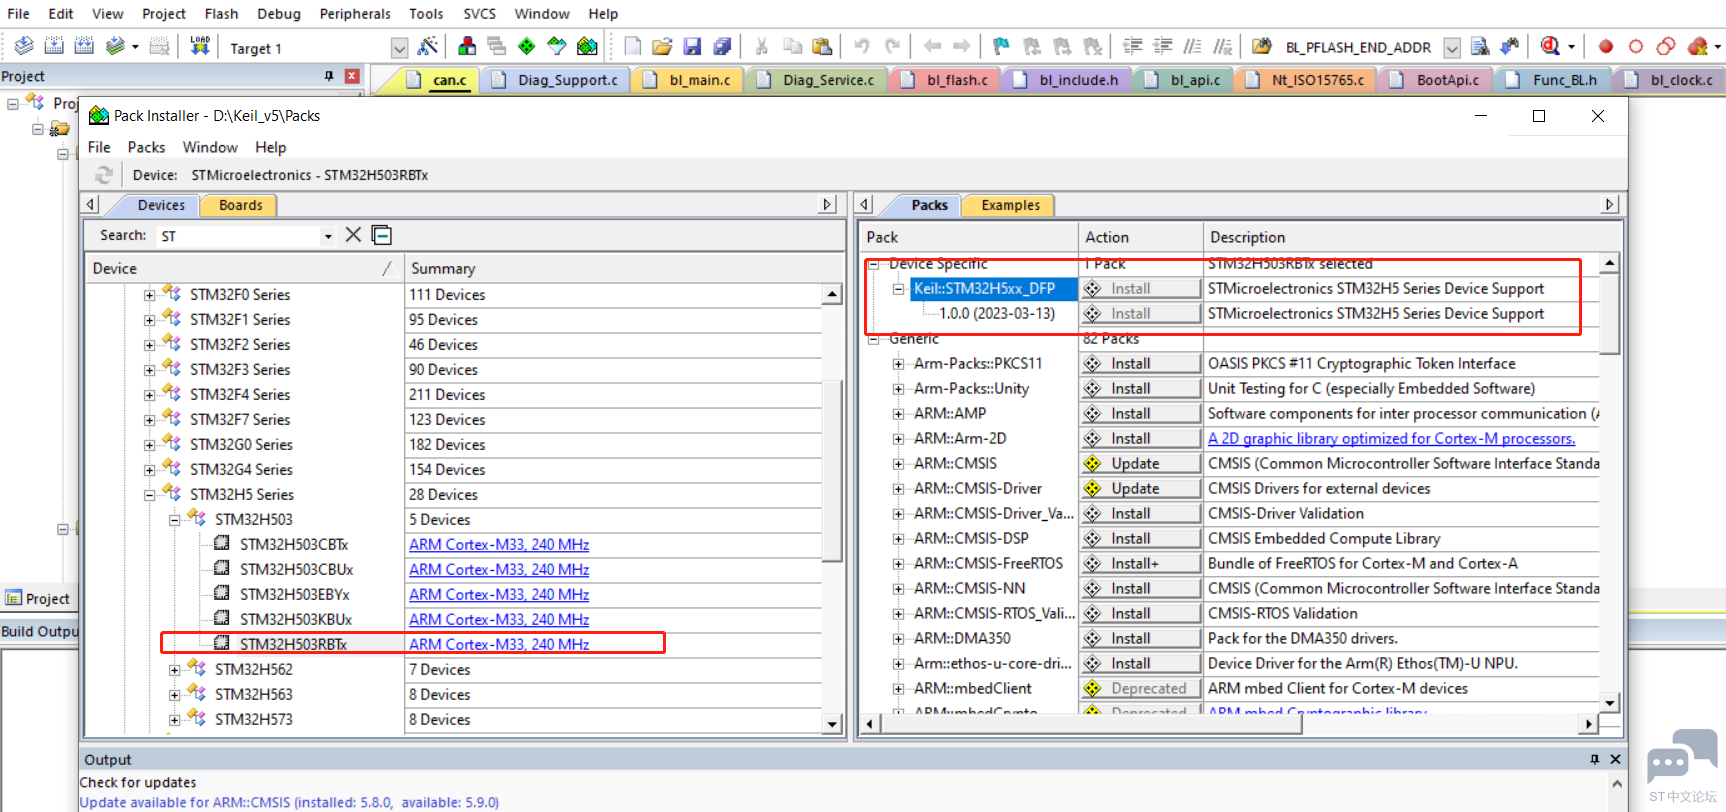The width and height of the screenshot is (1726, 812).
Task: Click Update for ARM::CMSIS
Action: click(1141, 464)
